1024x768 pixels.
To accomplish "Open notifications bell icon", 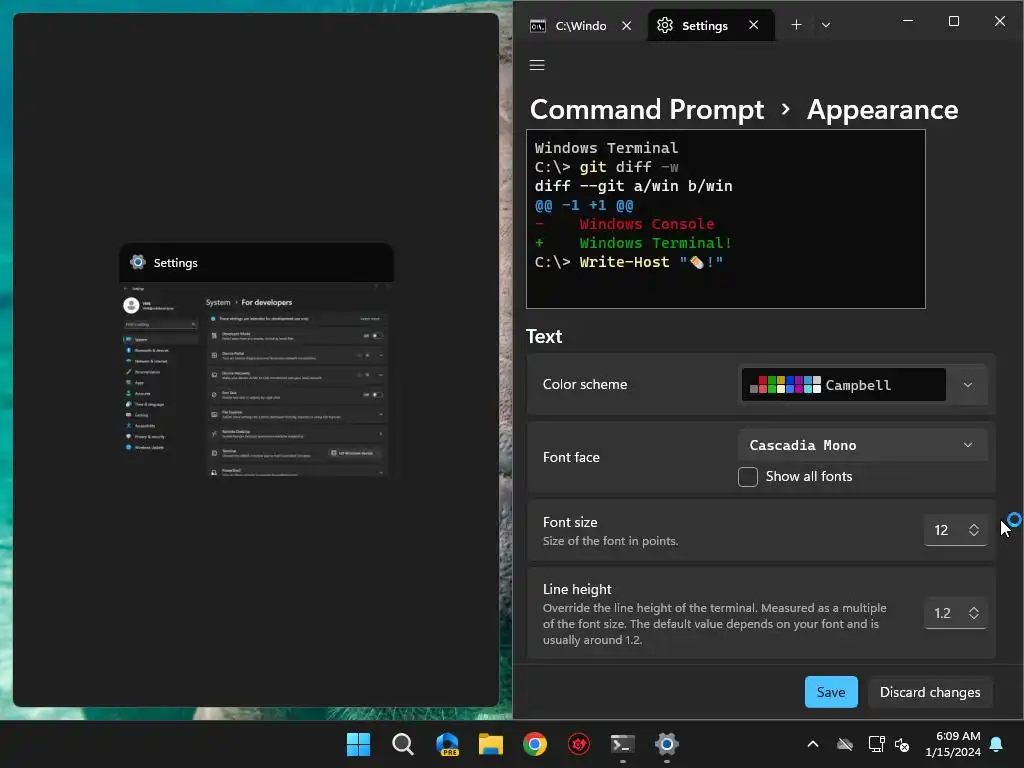I will pyautogui.click(x=997, y=744).
